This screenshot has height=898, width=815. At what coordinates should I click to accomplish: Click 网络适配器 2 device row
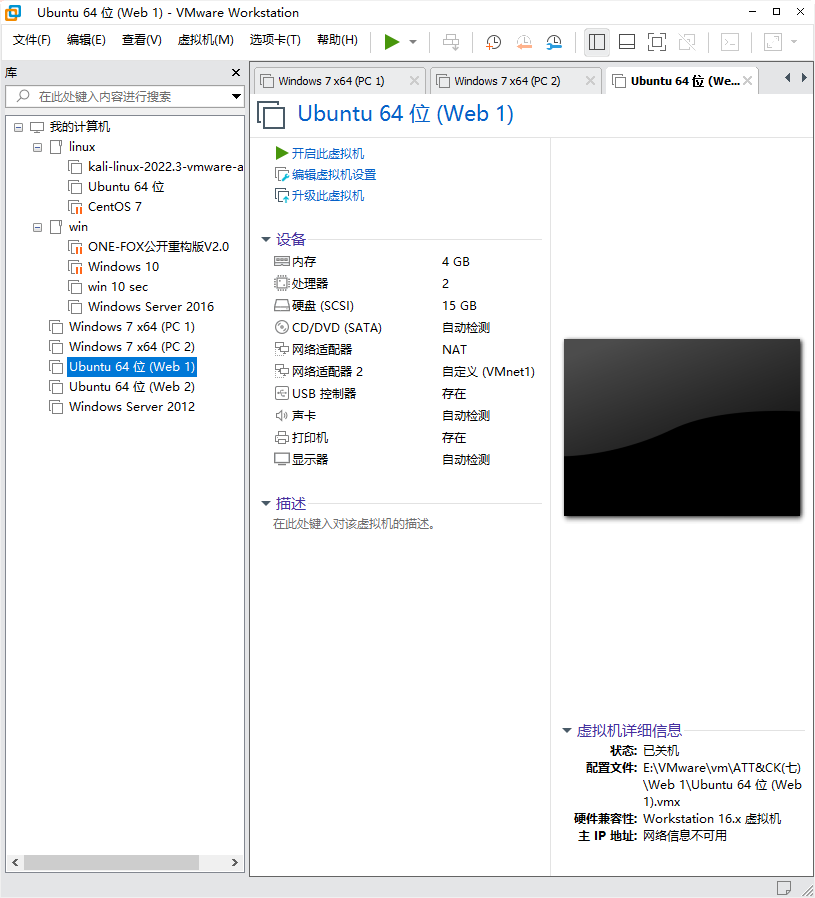[x=407, y=372]
